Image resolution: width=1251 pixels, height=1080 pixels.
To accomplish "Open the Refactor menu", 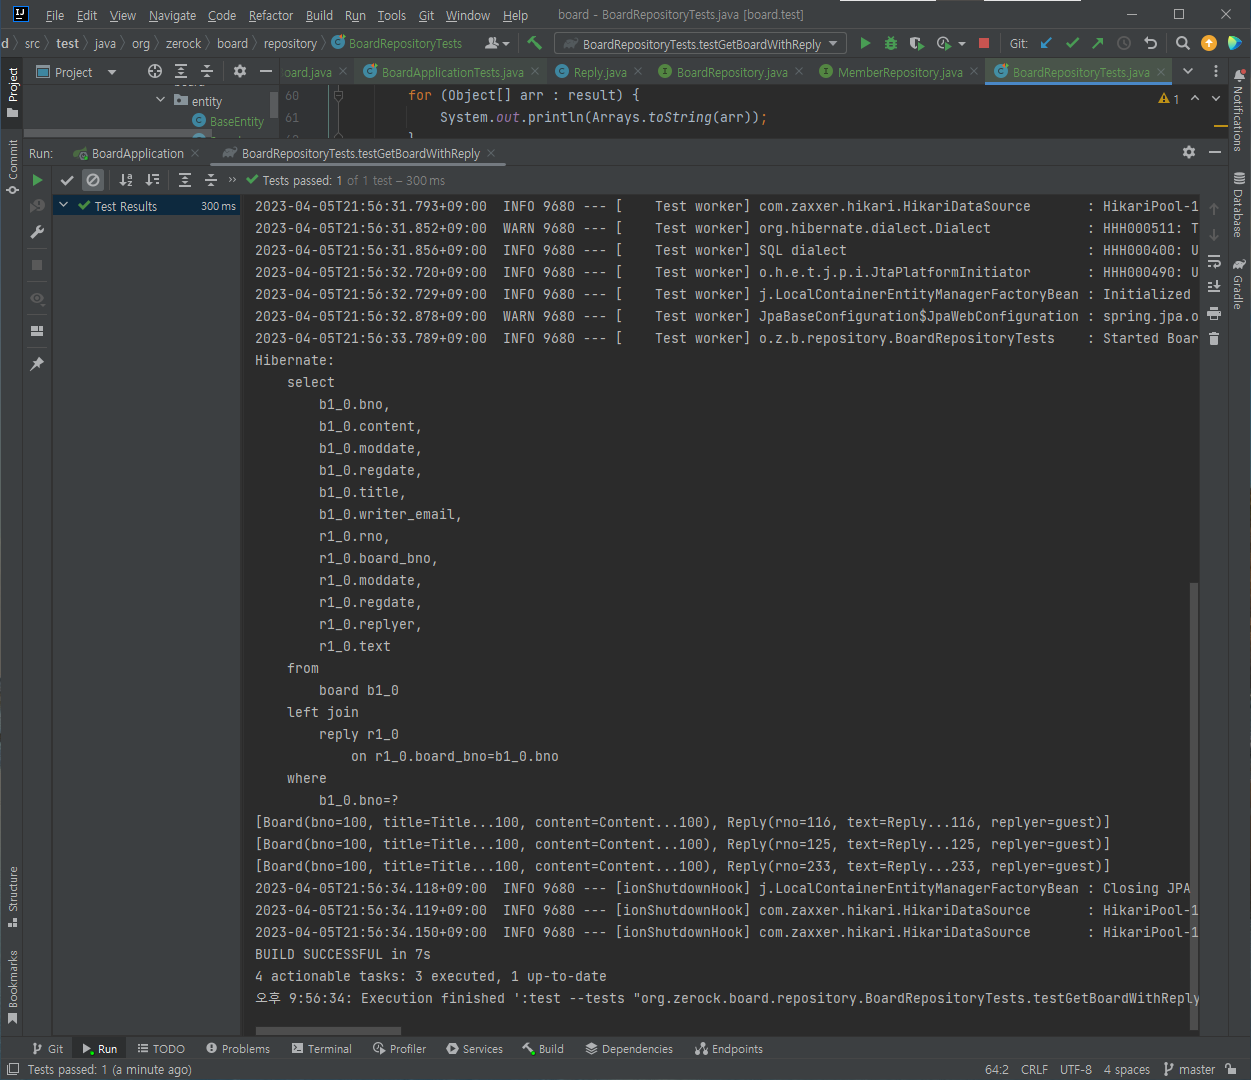I will point(271,15).
